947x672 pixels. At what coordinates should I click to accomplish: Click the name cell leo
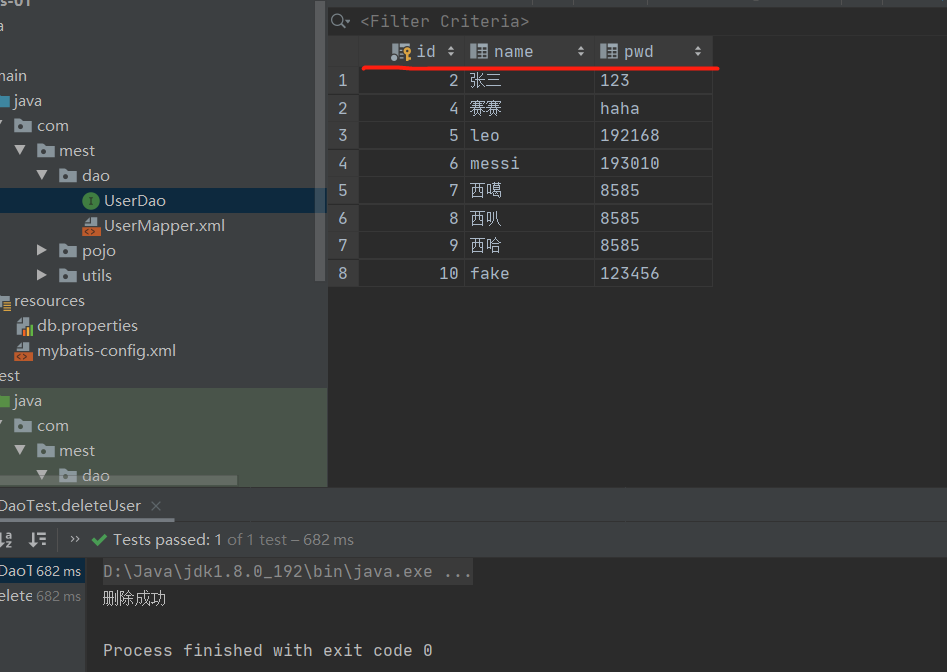point(529,135)
